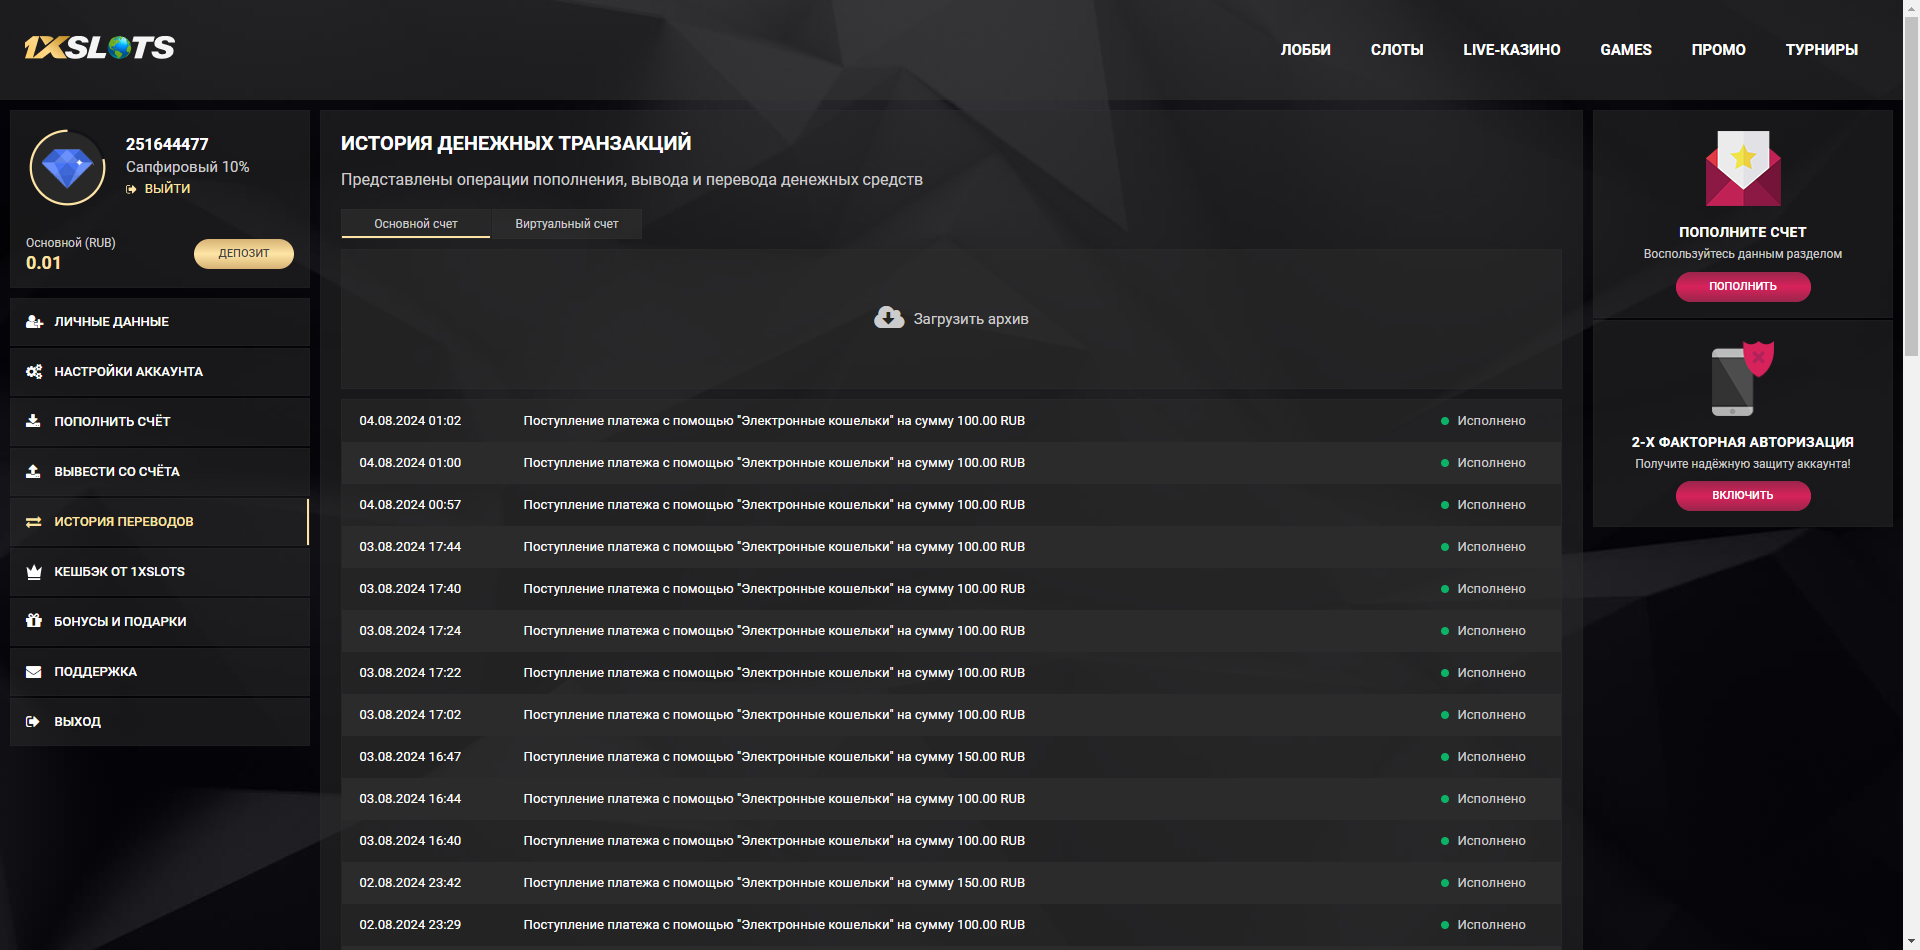
Task: Click the star envelope deposit image
Action: pos(1742,168)
